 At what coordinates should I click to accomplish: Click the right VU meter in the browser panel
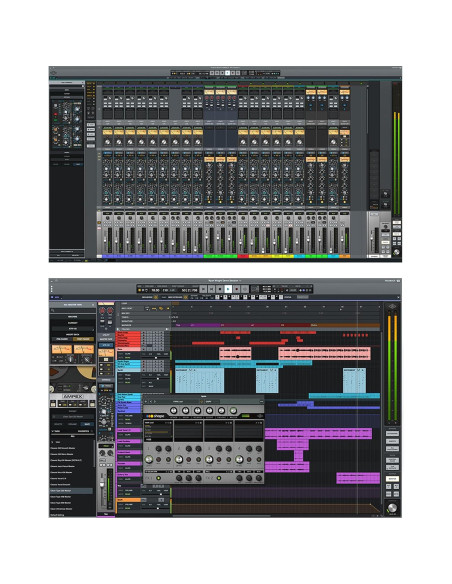(84, 349)
